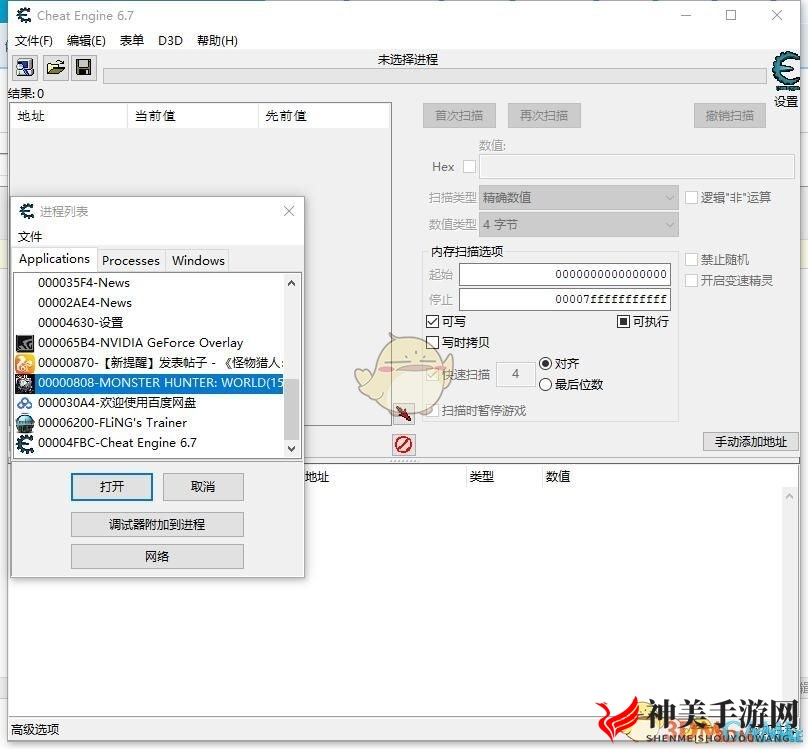
Task: Click the 快速扫描 alignment value field
Action: click(x=515, y=374)
